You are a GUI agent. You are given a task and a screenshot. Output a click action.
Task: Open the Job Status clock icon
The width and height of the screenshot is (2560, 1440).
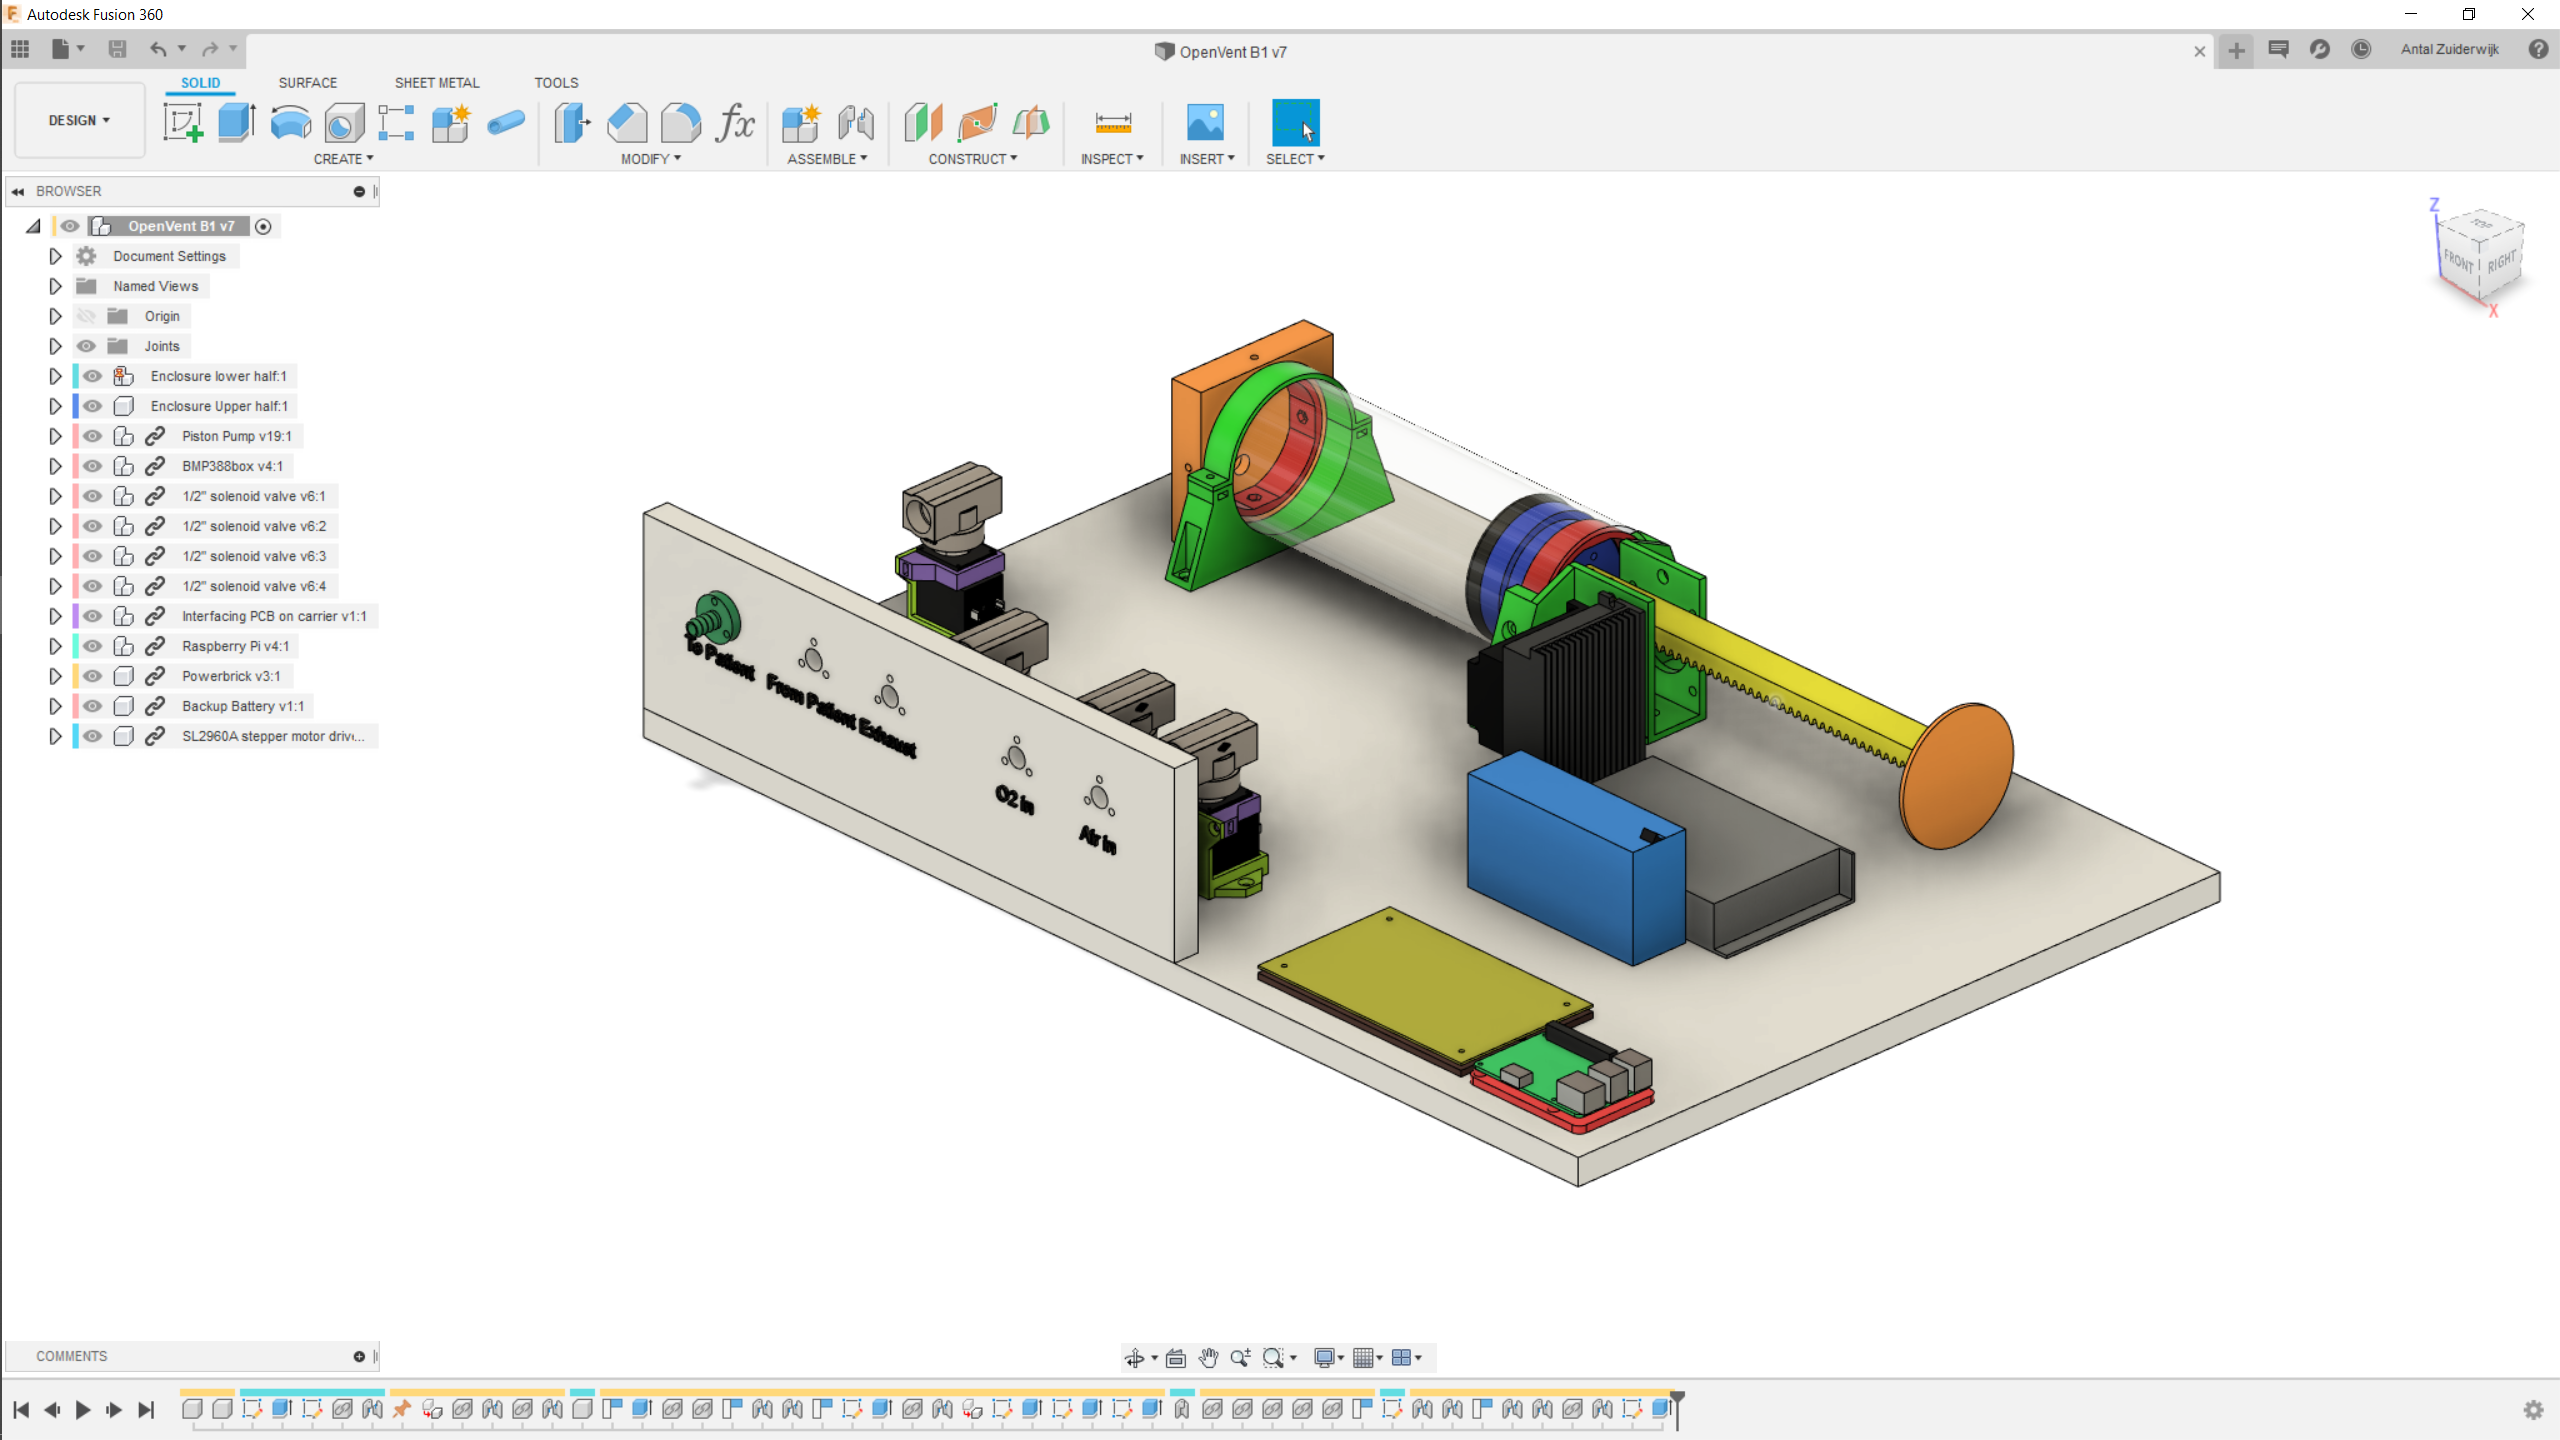pos(2361,50)
